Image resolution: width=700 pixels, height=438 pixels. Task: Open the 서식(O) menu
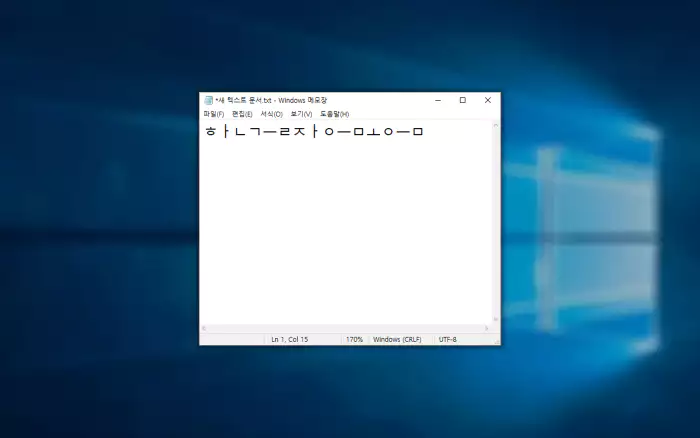pyautogui.click(x=271, y=114)
